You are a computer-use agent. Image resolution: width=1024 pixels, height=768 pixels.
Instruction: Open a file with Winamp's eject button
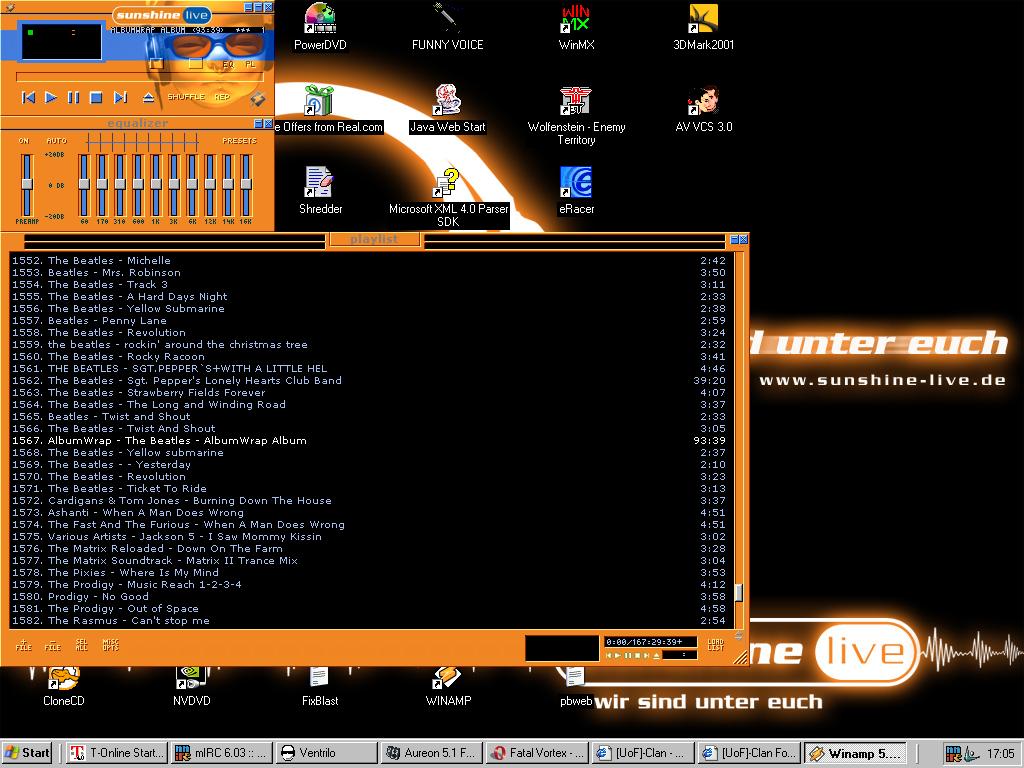[148, 97]
